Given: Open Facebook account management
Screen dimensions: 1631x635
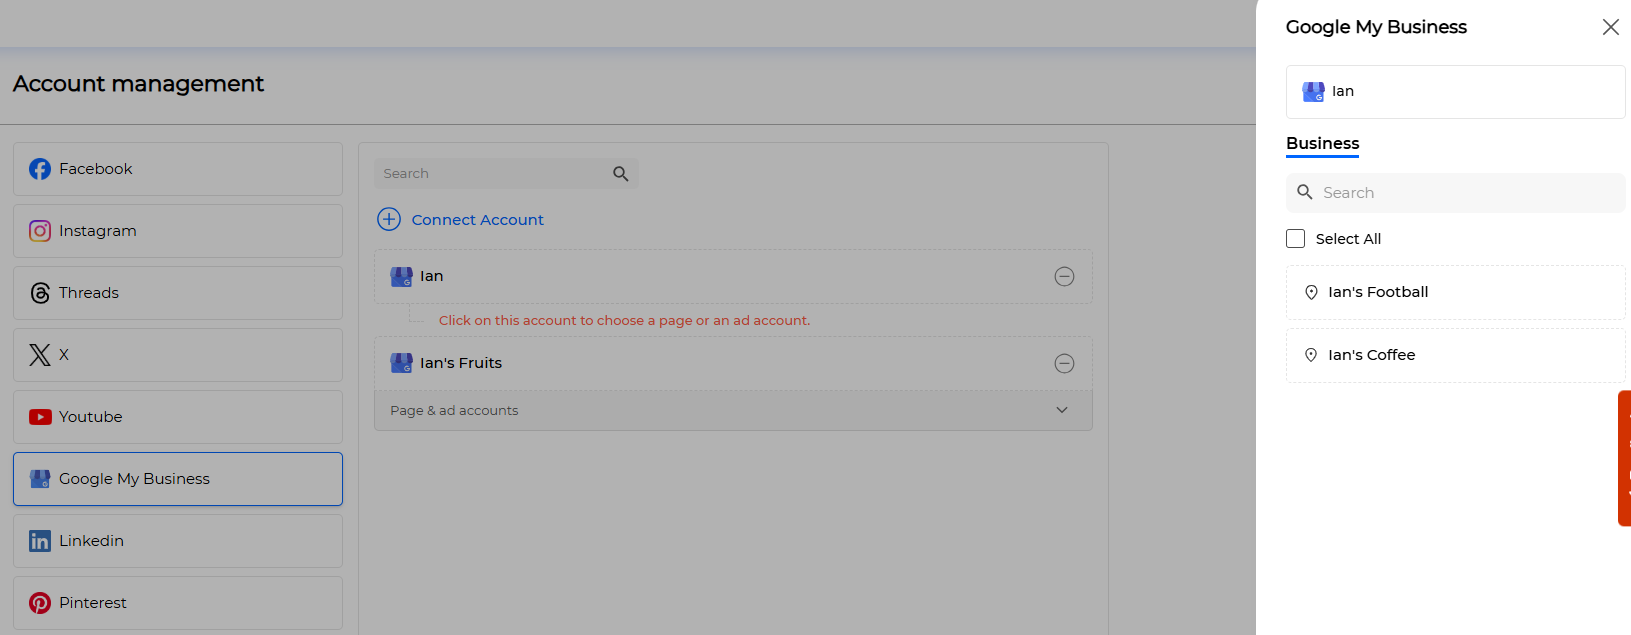Looking at the screenshot, I should tap(178, 169).
